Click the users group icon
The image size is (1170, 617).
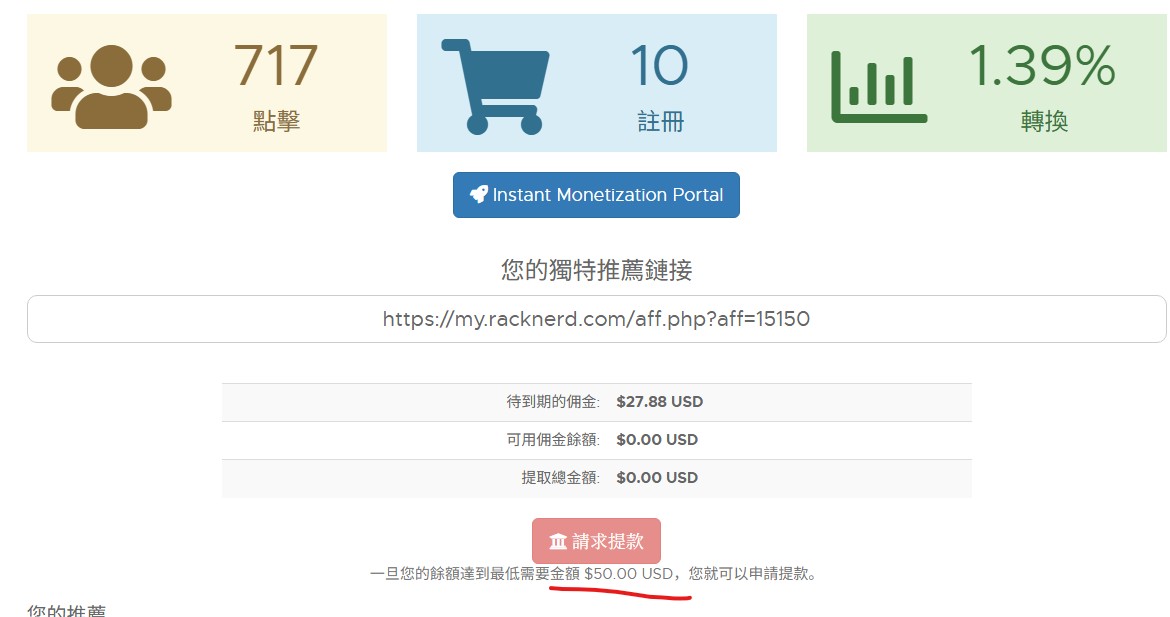click(111, 87)
